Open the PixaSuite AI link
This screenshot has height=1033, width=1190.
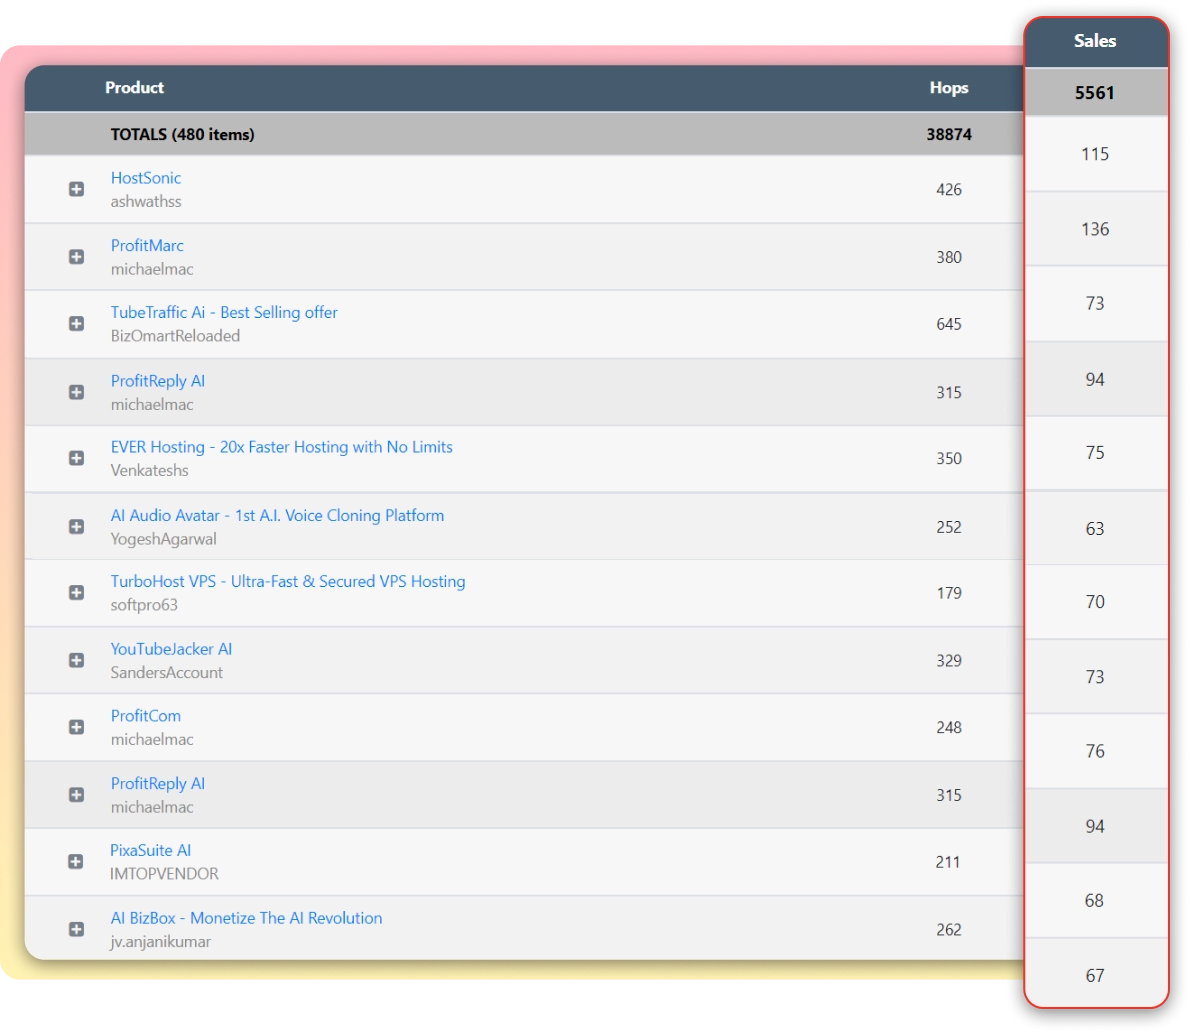[x=150, y=850]
